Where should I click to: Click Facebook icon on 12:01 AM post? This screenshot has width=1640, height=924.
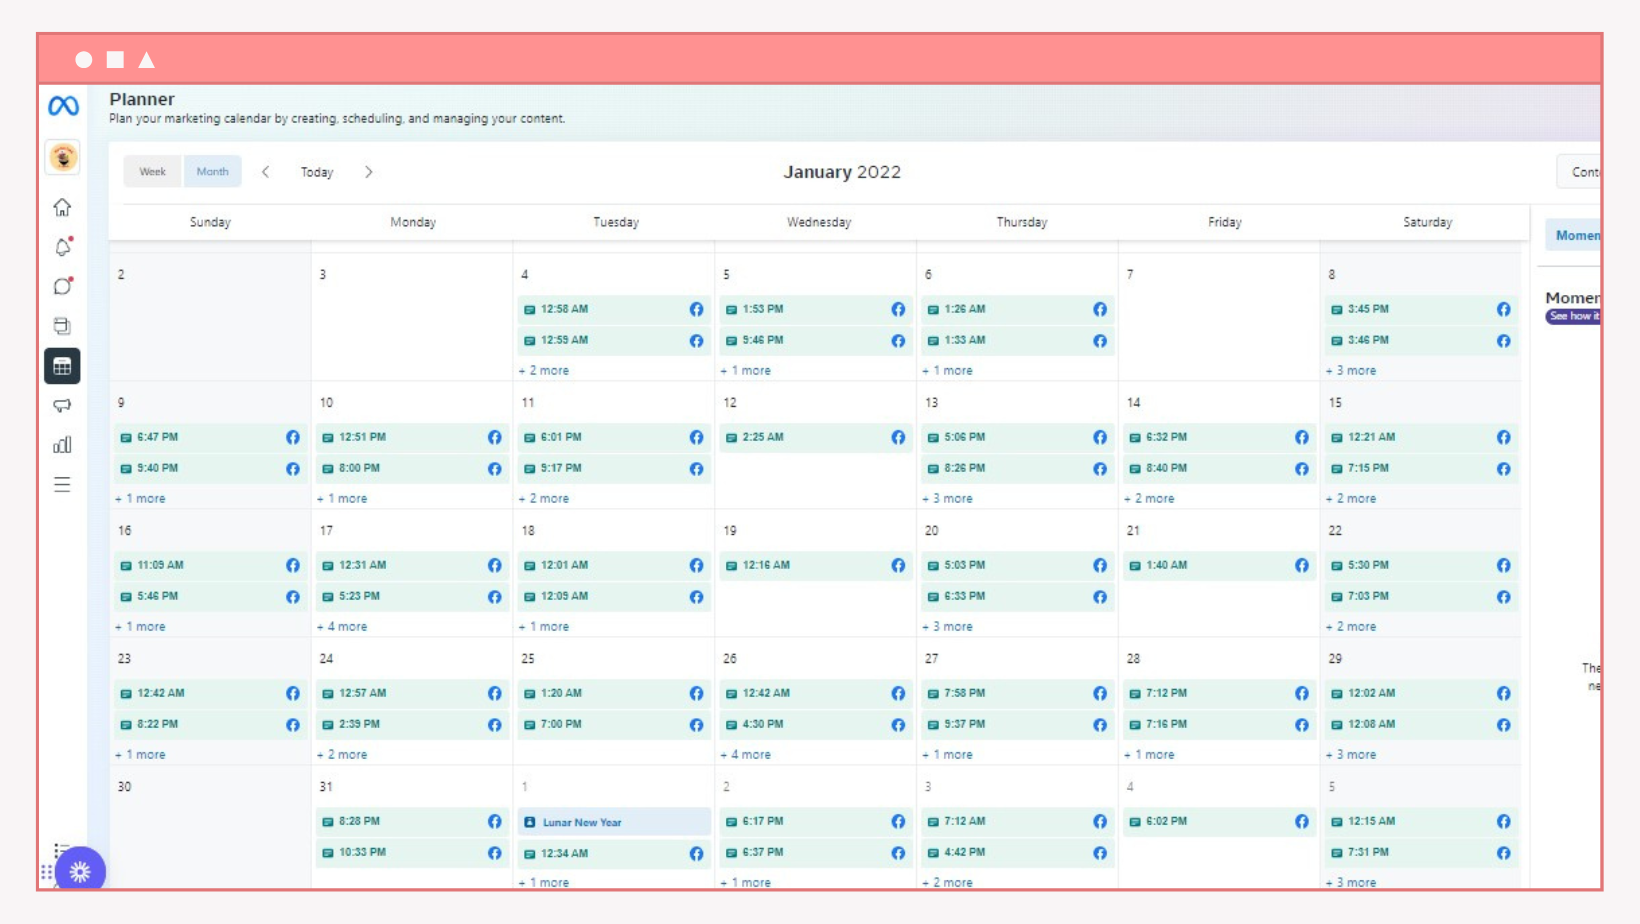[696, 566]
